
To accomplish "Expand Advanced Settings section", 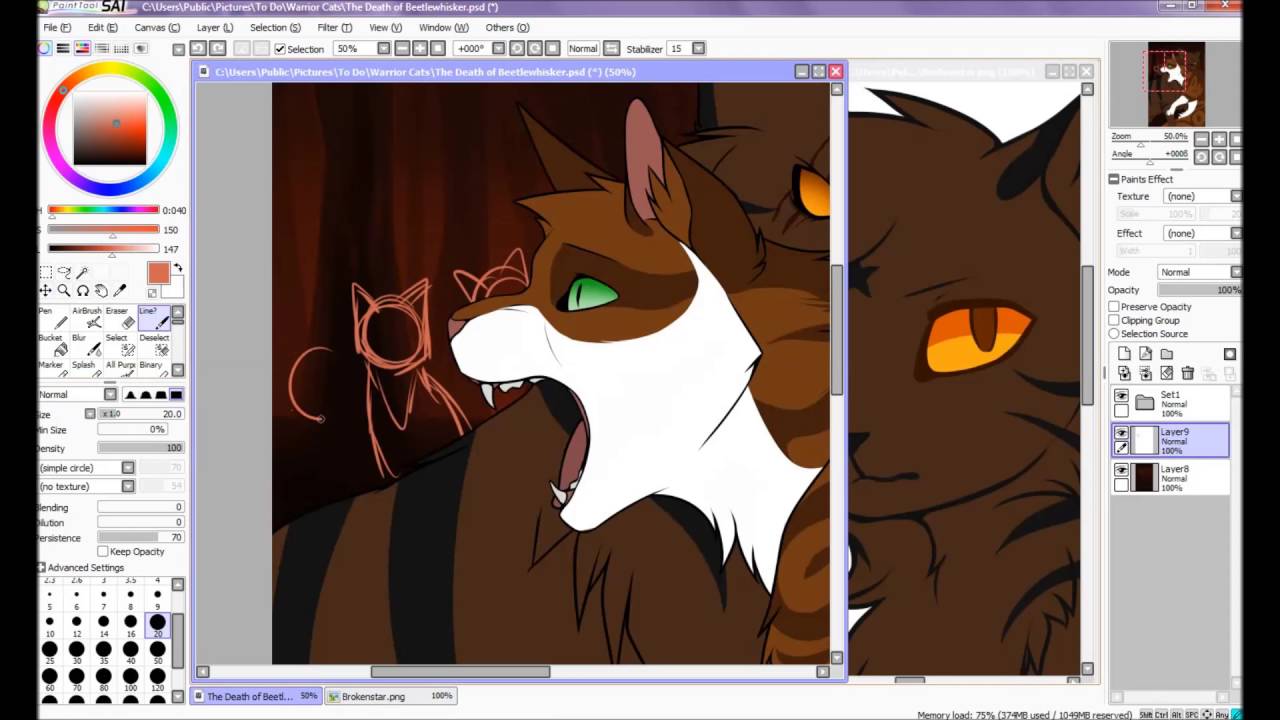I will click(x=43, y=567).
